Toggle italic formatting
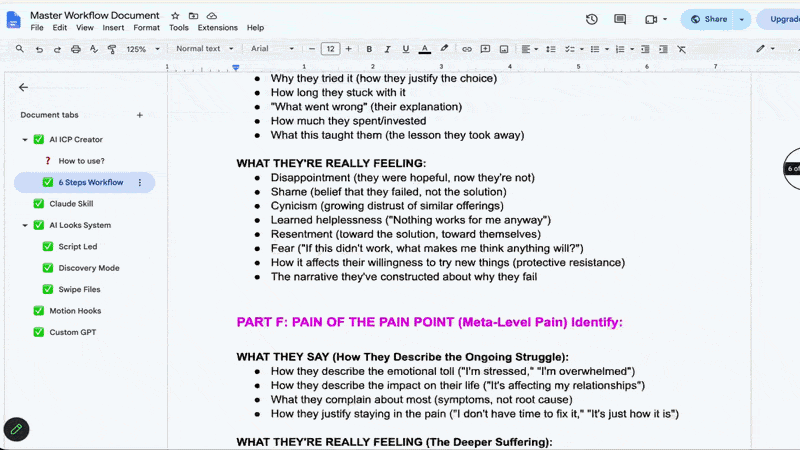 coord(387,49)
